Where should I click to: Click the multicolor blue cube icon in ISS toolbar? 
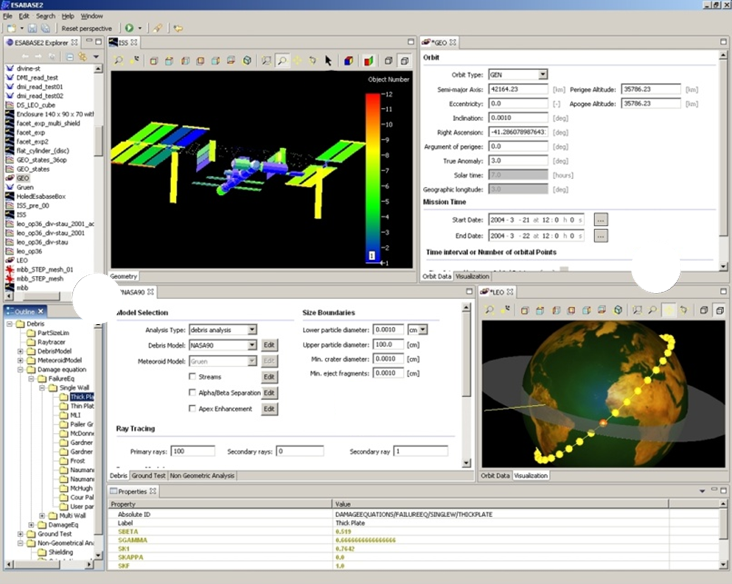click(x=348, y=61)
